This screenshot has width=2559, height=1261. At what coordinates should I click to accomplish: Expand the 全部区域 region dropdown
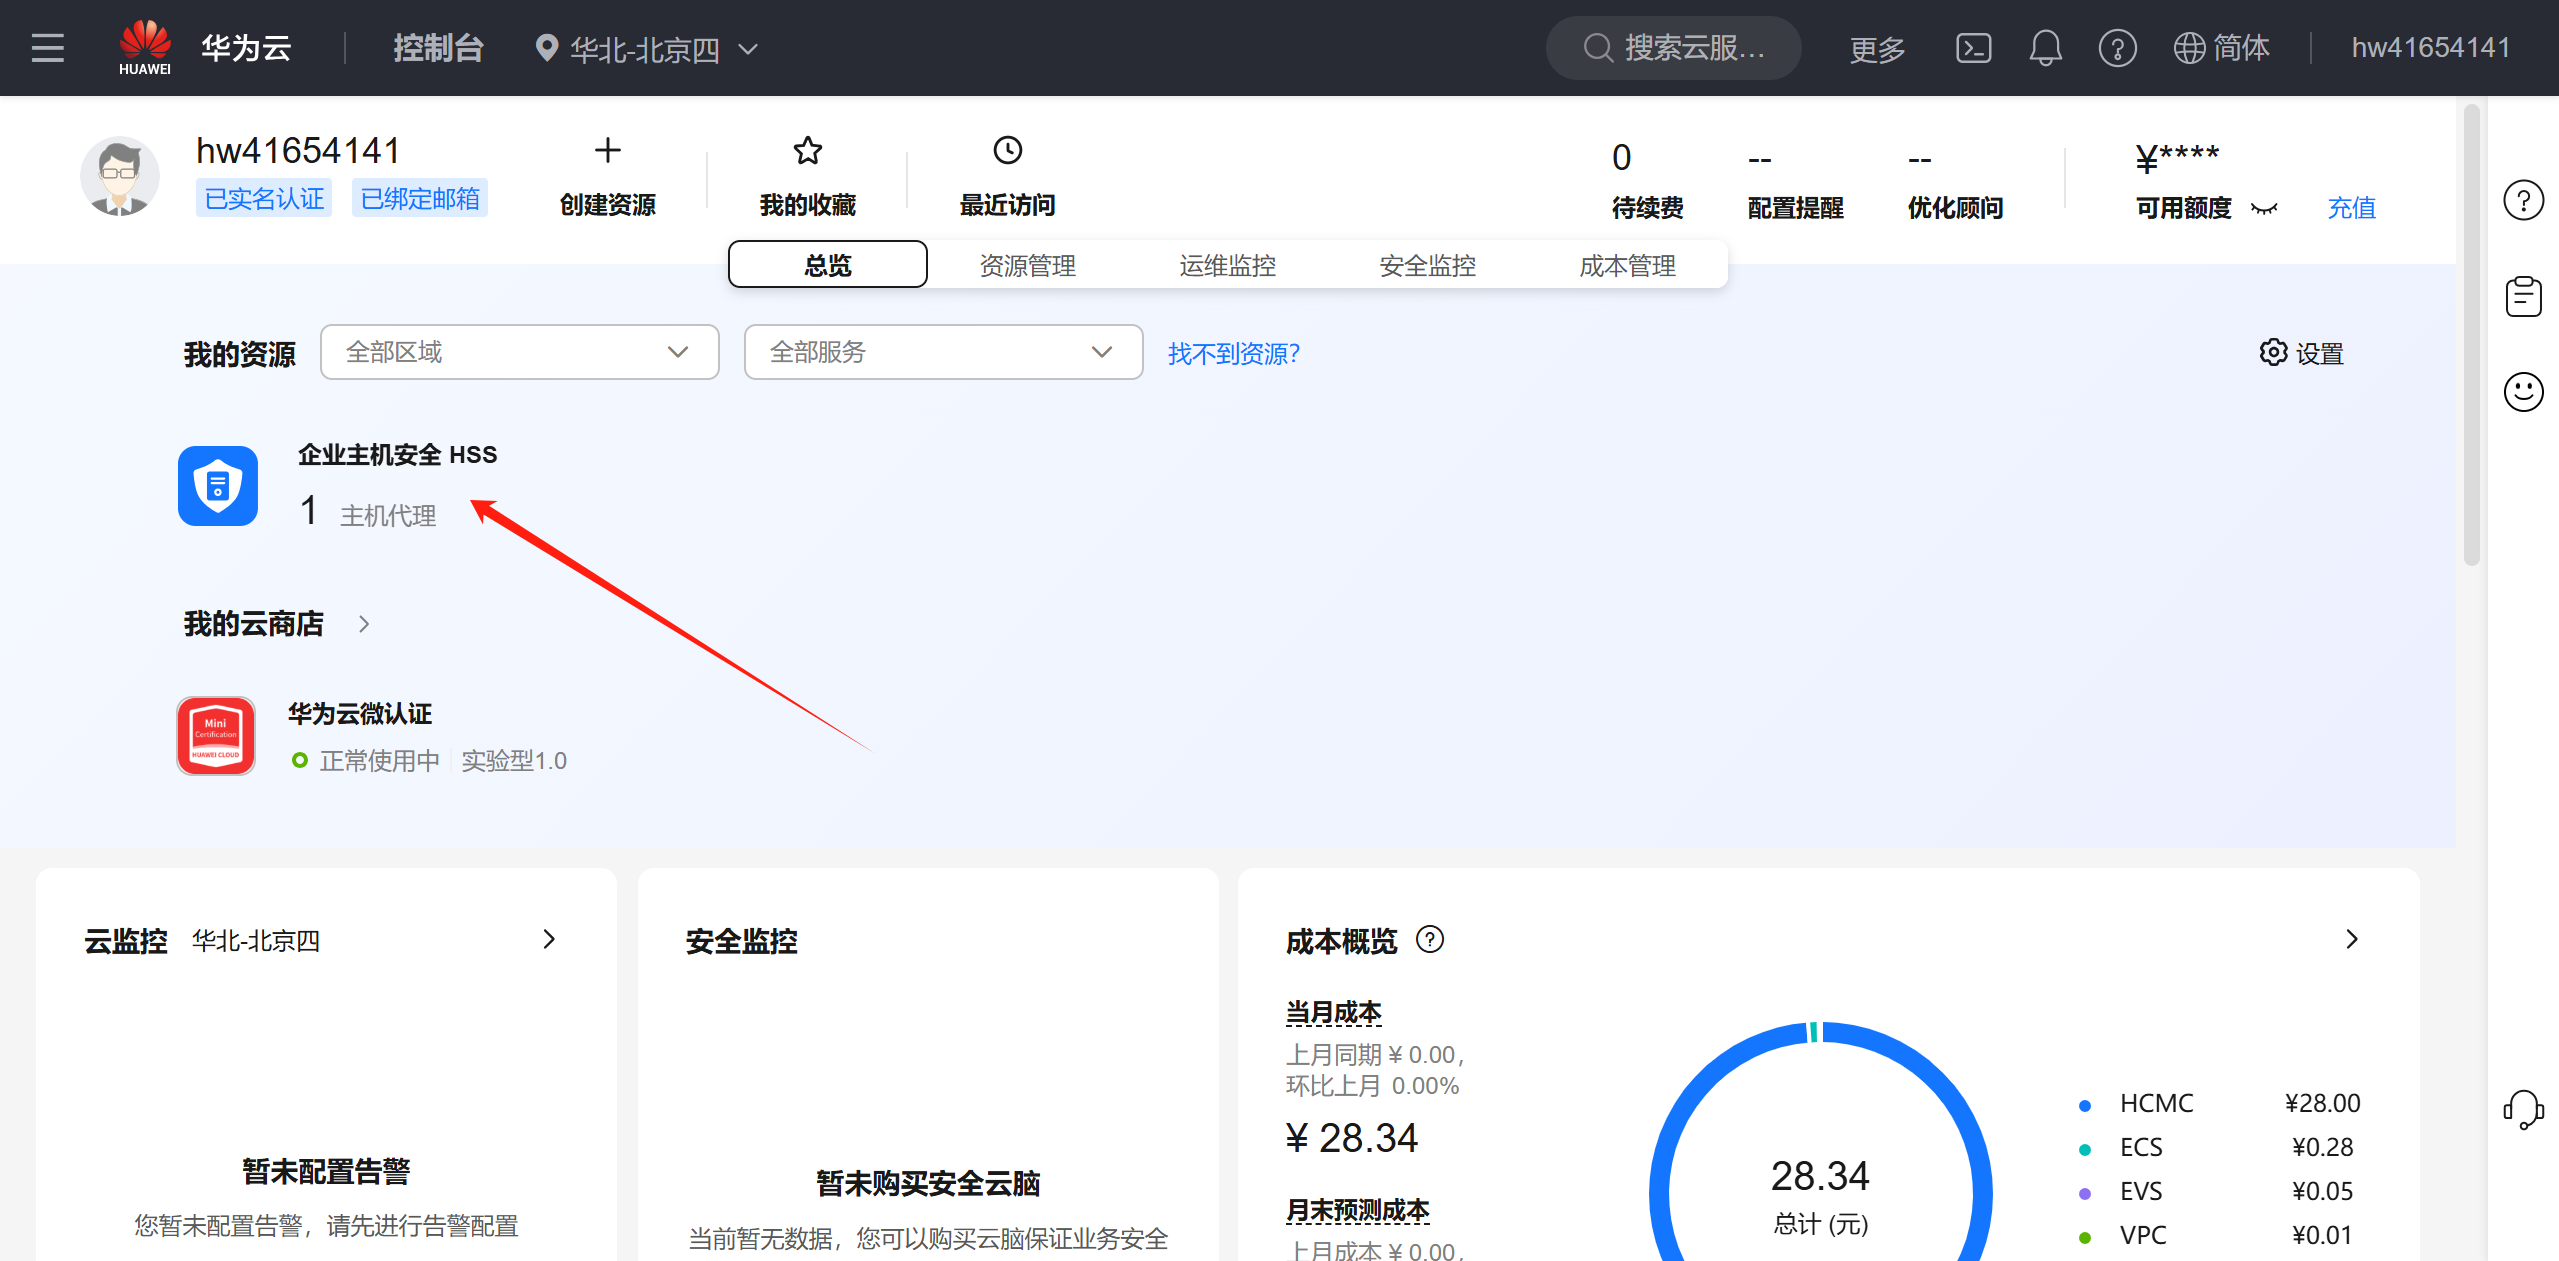[x=519, y=352]
